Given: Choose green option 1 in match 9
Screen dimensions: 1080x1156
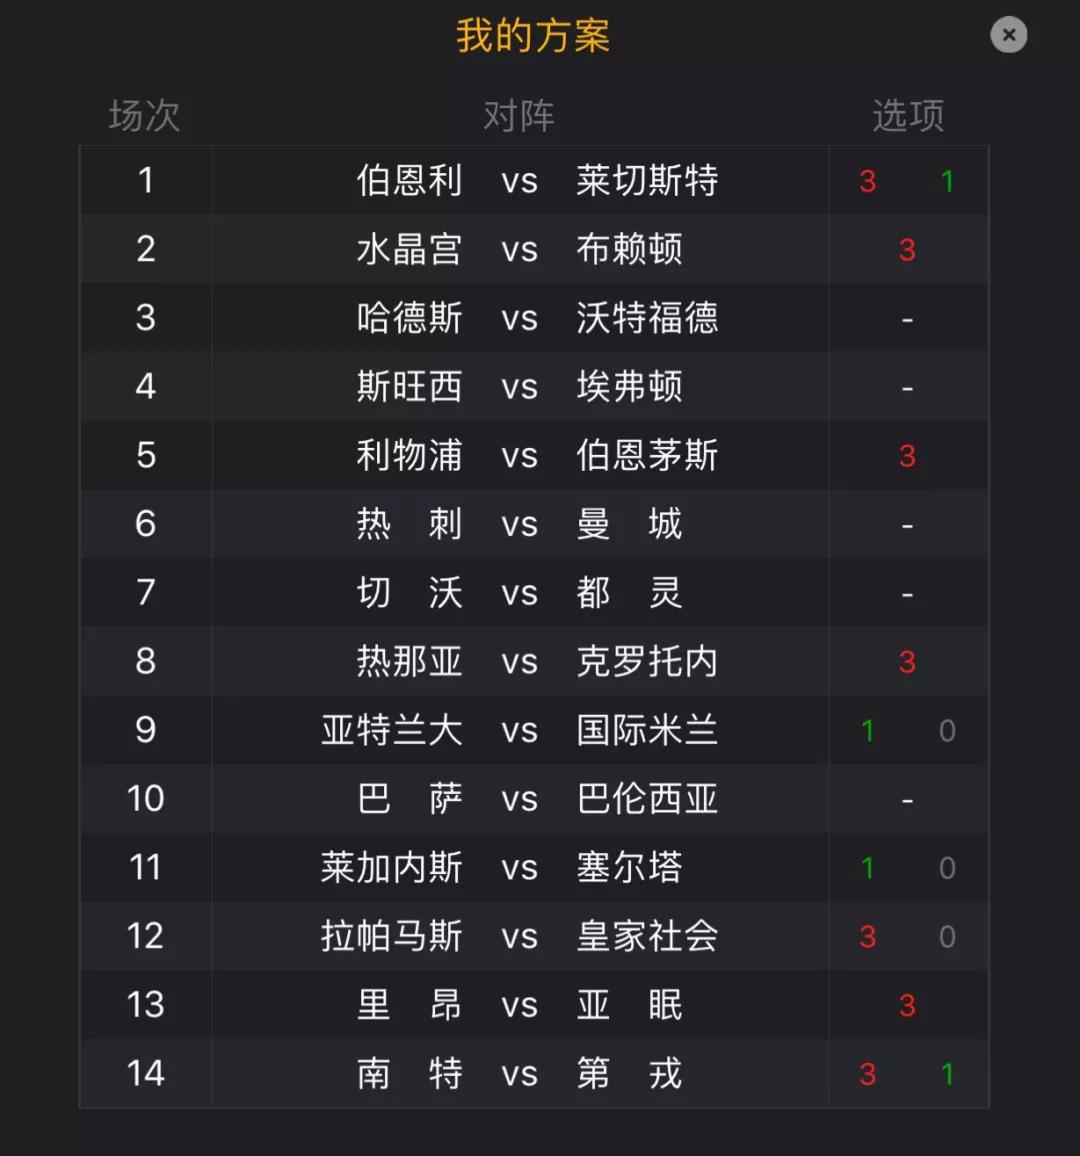Looking at the screenshot, I should pyautogui.click(x=868, y=731).
